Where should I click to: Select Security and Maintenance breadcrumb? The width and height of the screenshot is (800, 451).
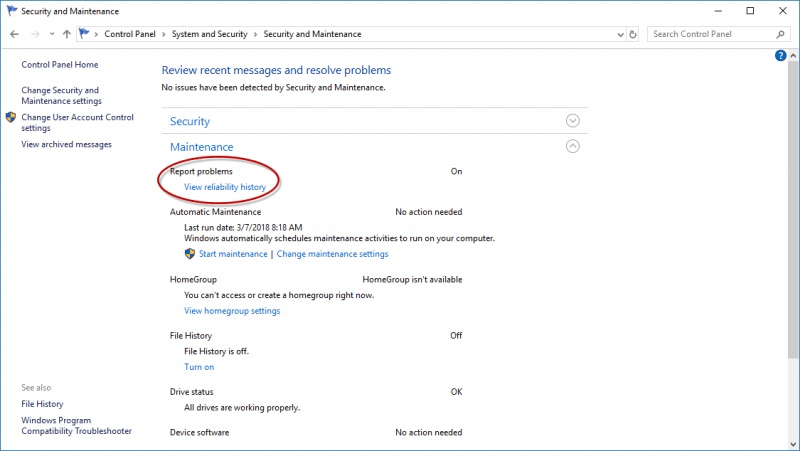pyautogui.click(x=312, y=34)
